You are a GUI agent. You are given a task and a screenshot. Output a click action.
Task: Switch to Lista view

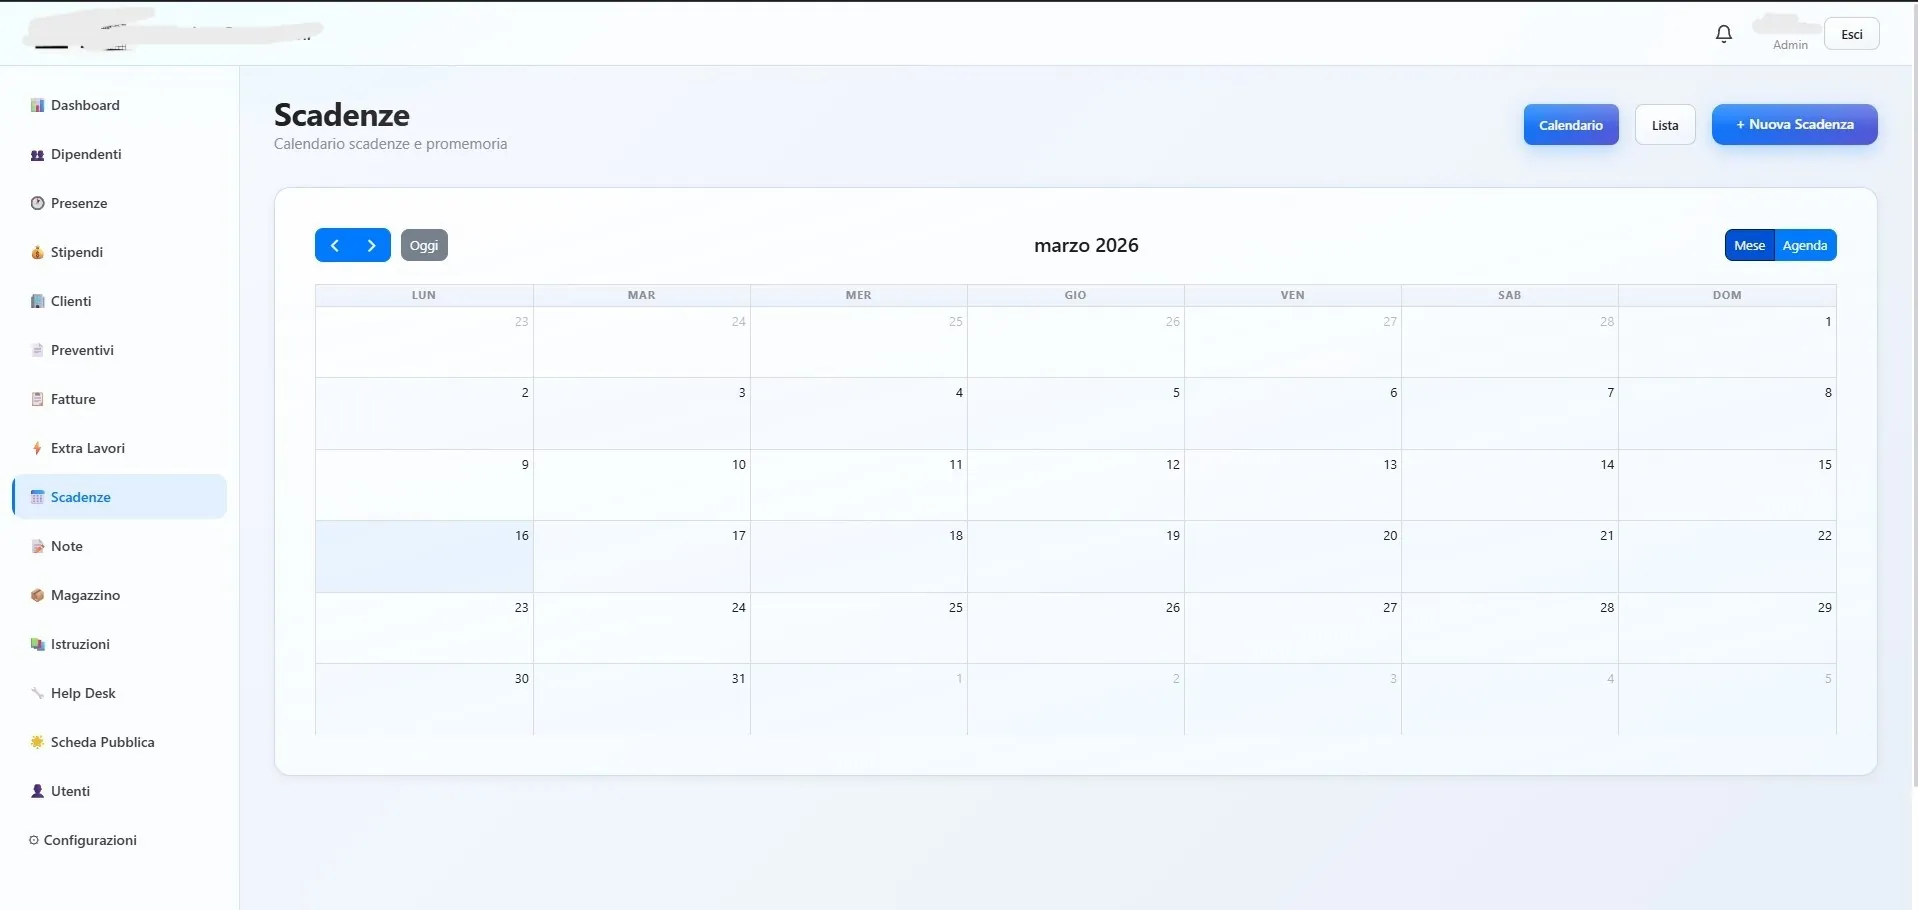[1665, 125]
